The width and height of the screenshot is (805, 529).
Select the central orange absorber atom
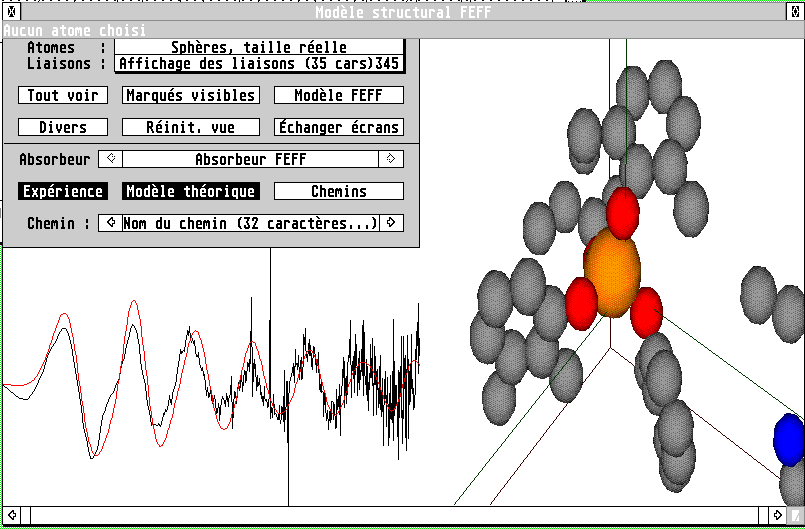coord(611,273)
